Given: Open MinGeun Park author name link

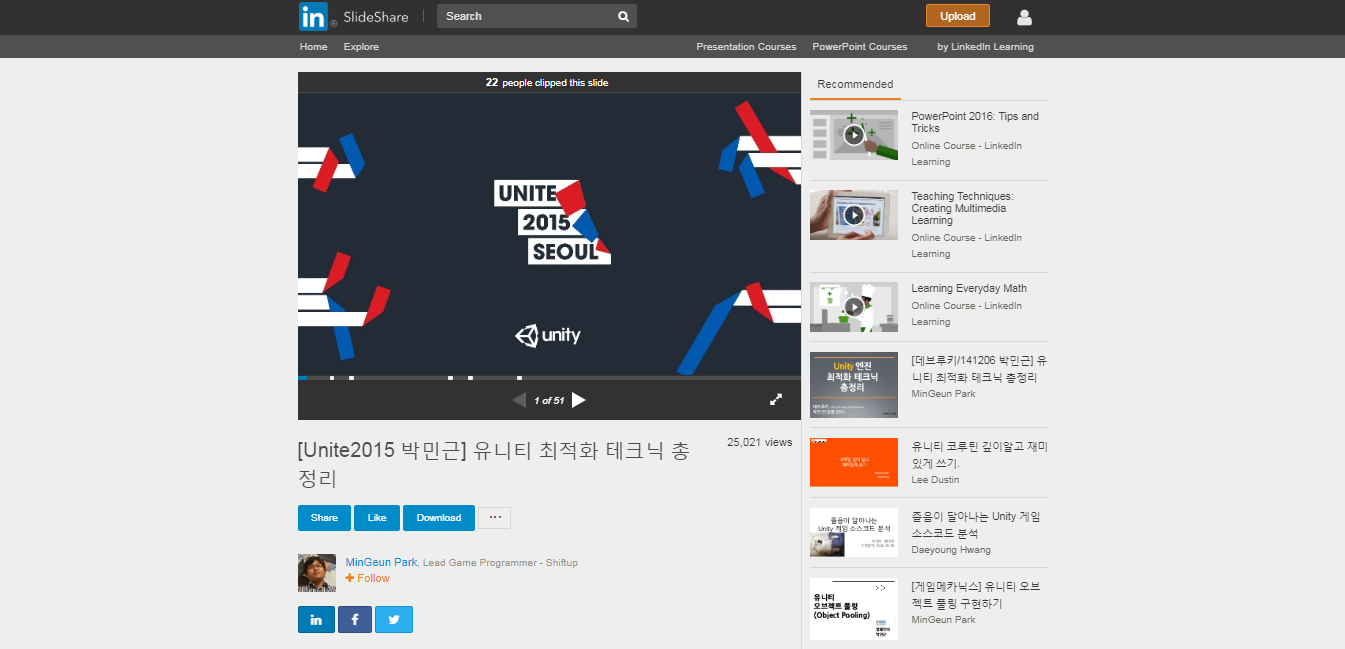Looking at the screenshot, I should pos(381,562).
